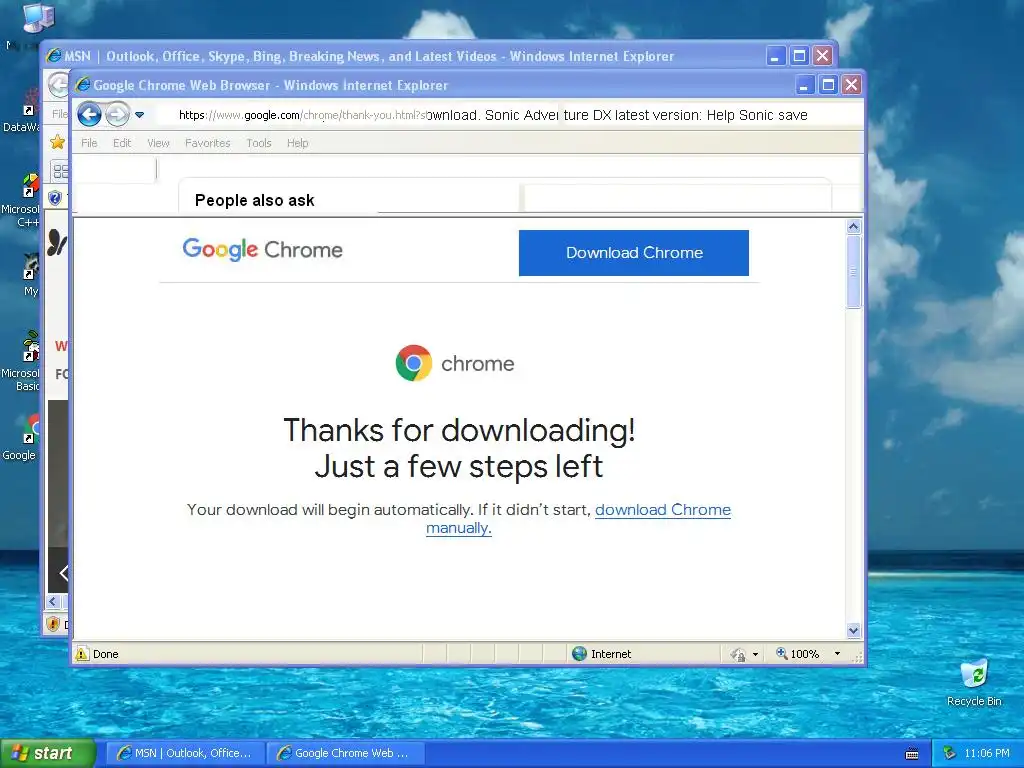Click the 100% zoom level magnifier

click(782, 653)
